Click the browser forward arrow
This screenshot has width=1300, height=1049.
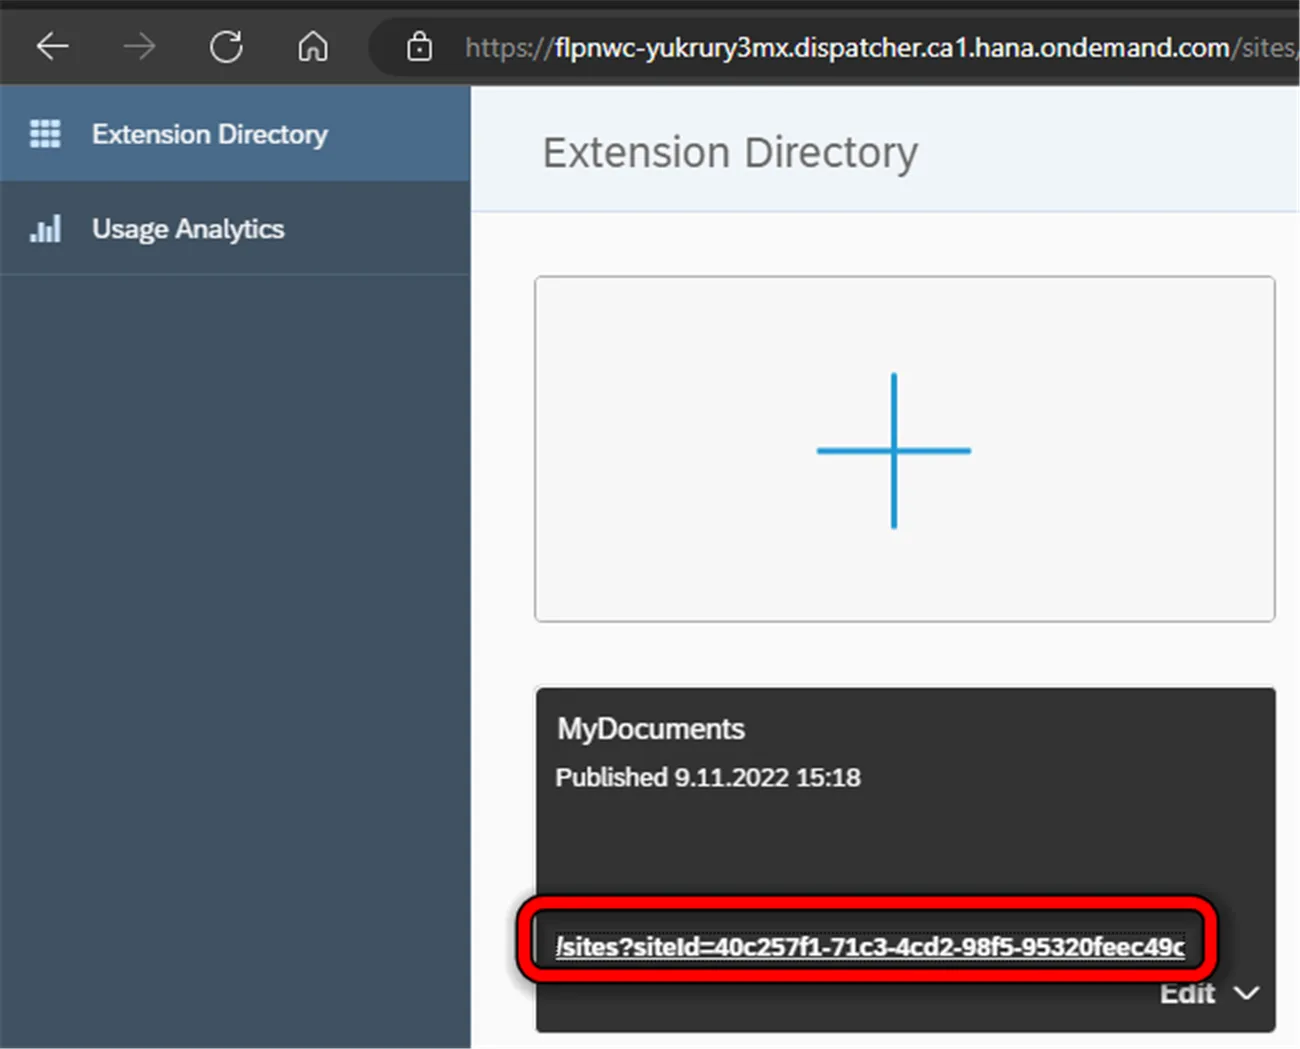139,46
